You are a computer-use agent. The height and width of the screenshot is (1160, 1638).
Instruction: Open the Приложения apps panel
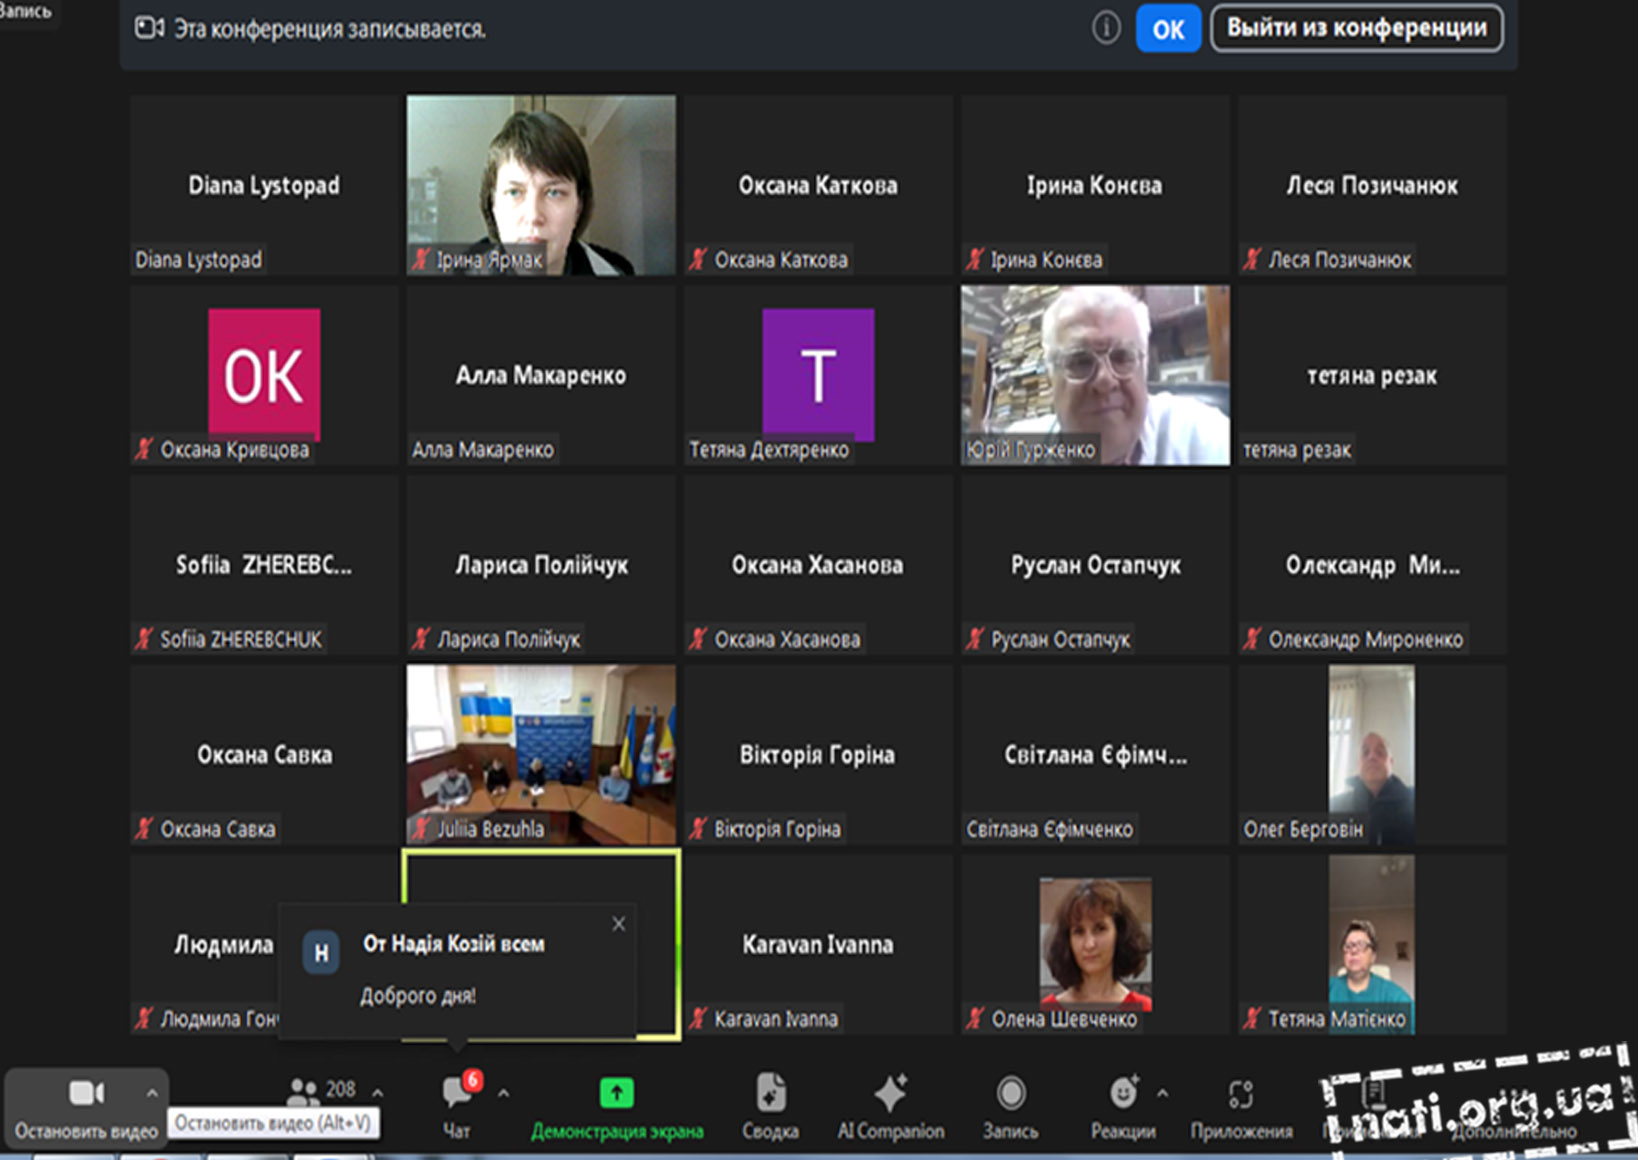point(1241,1095)
